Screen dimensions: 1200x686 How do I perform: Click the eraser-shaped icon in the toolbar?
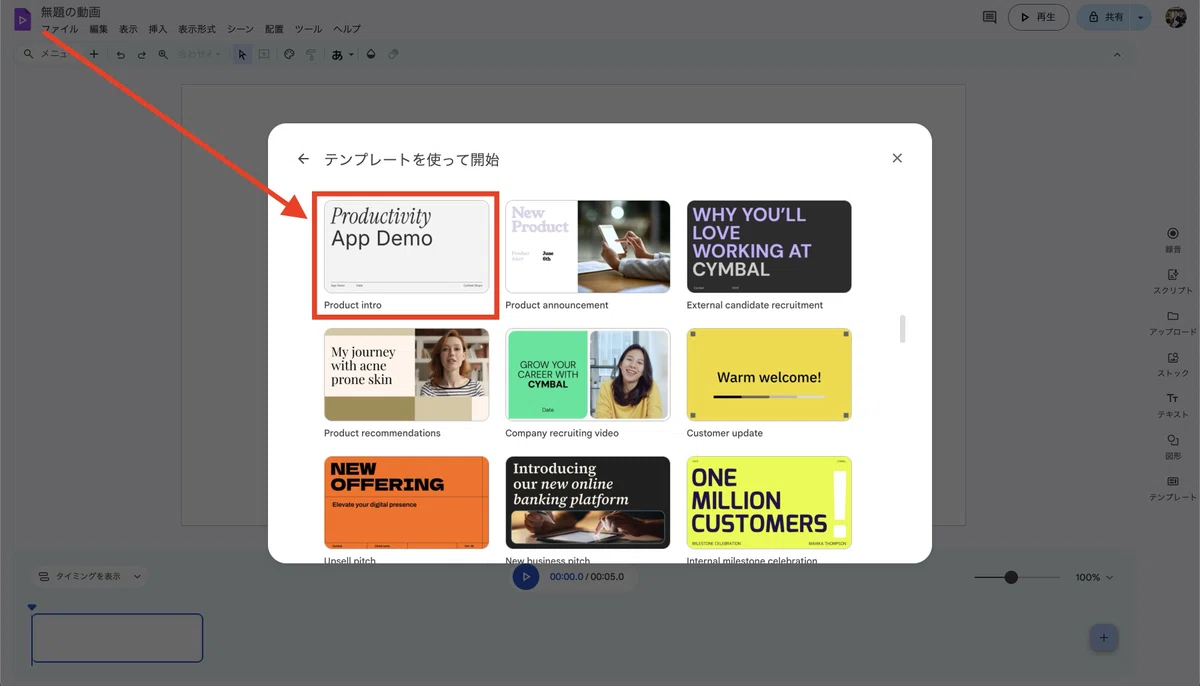pos(393,55)
